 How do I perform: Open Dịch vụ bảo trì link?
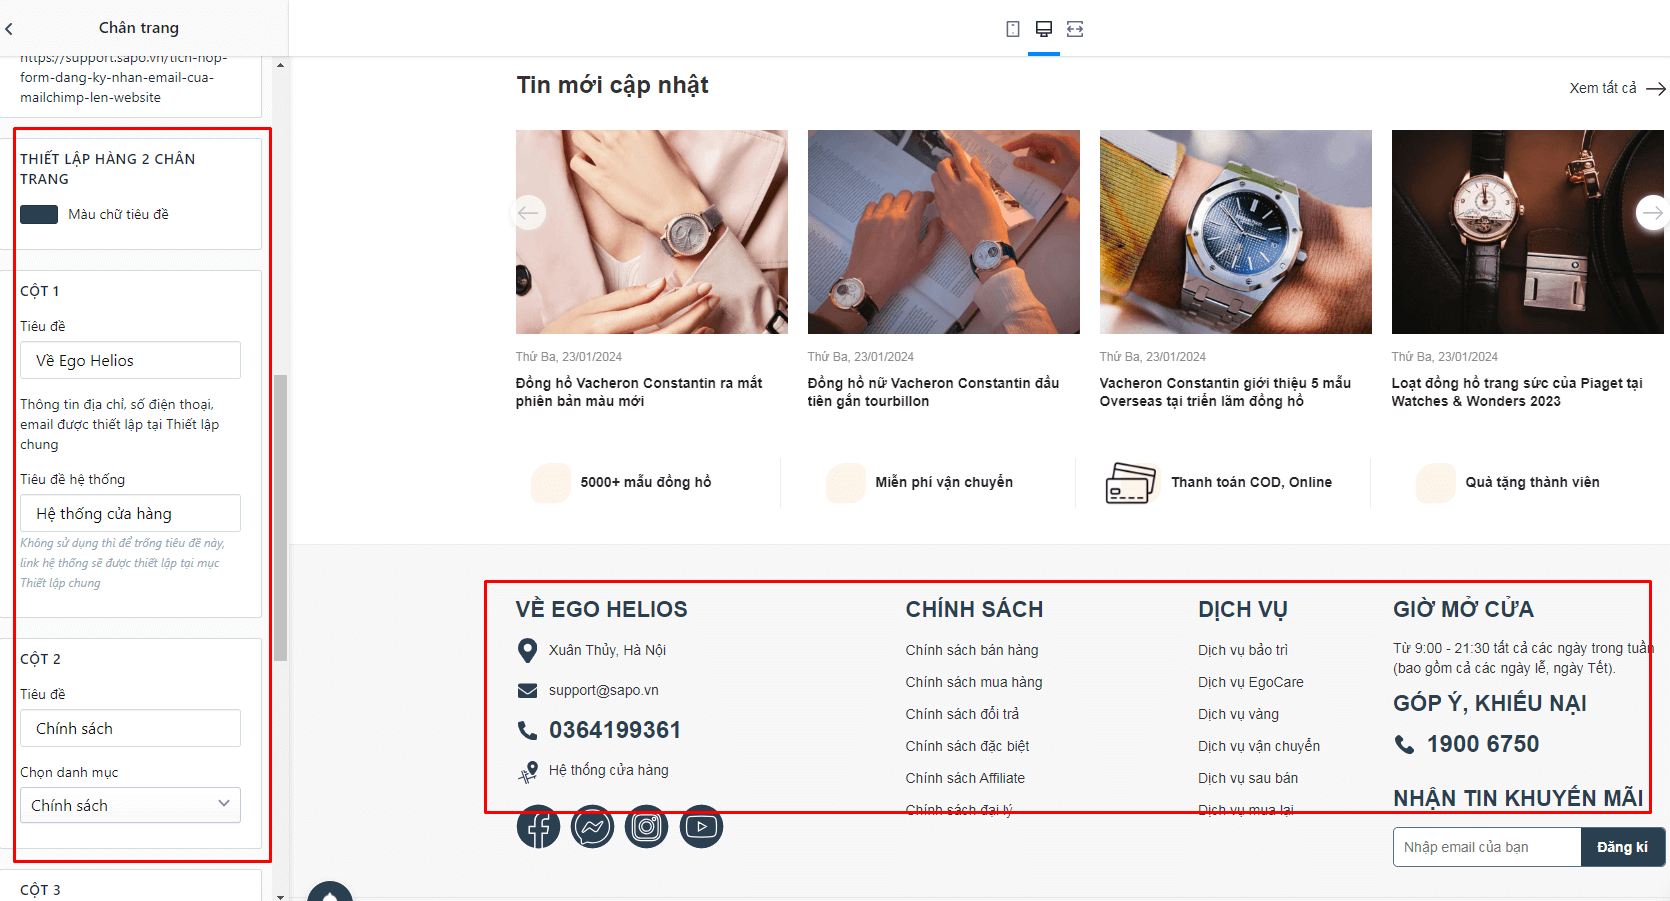(1243, 650)
